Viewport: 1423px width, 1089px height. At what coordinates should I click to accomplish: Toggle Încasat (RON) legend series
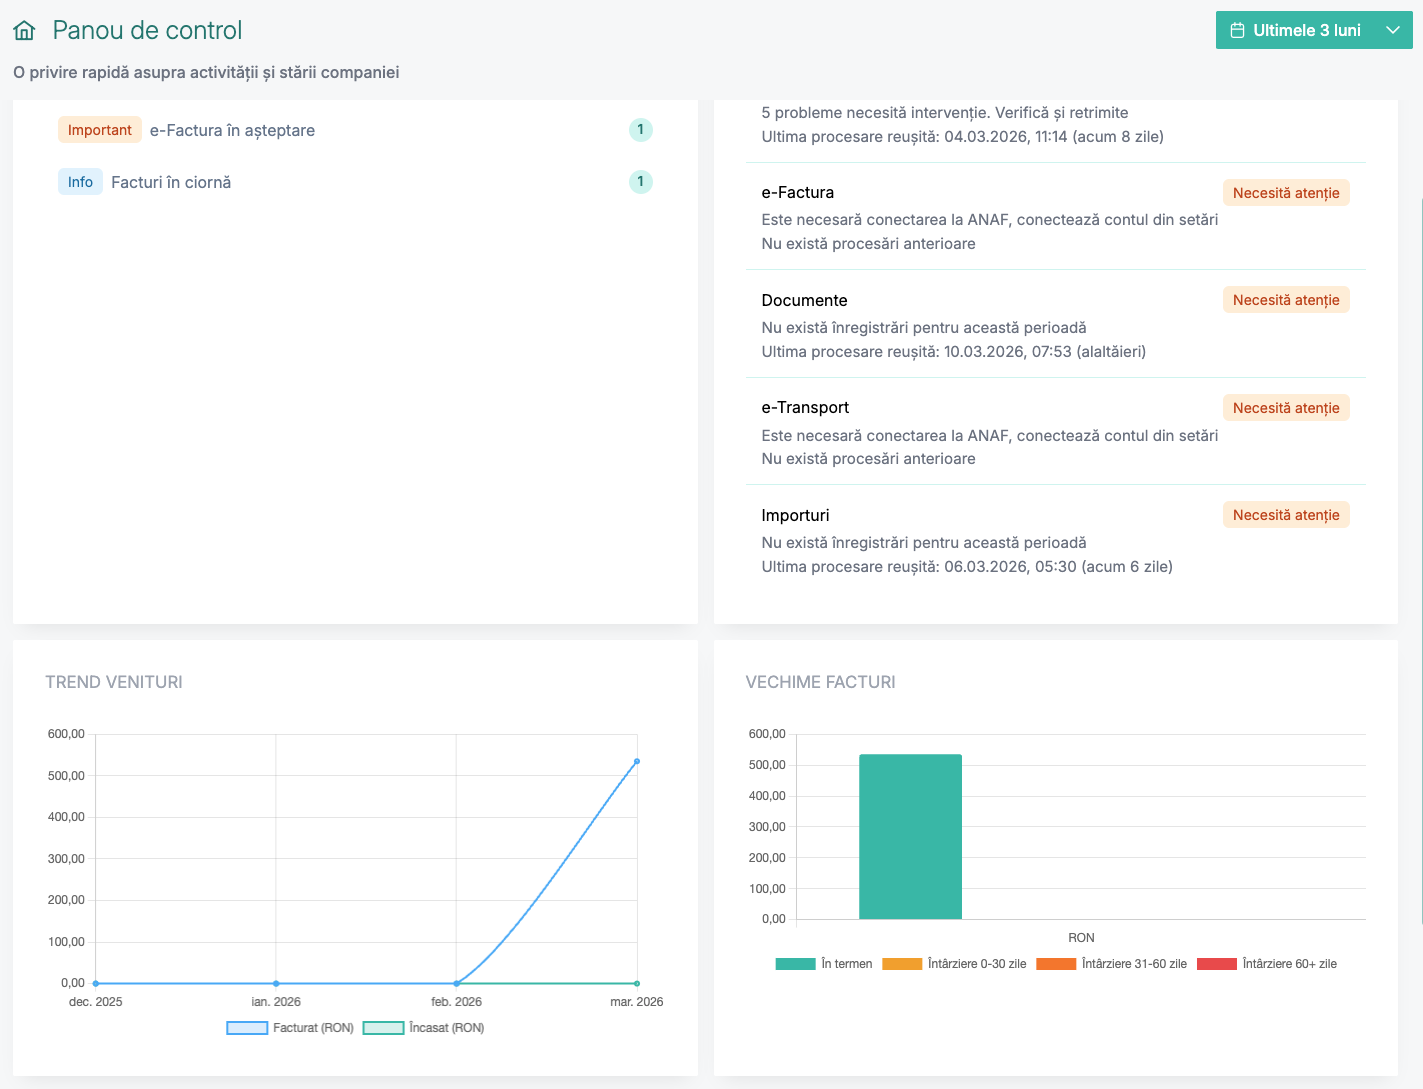pyautogui.click(x=424, y=1028)
